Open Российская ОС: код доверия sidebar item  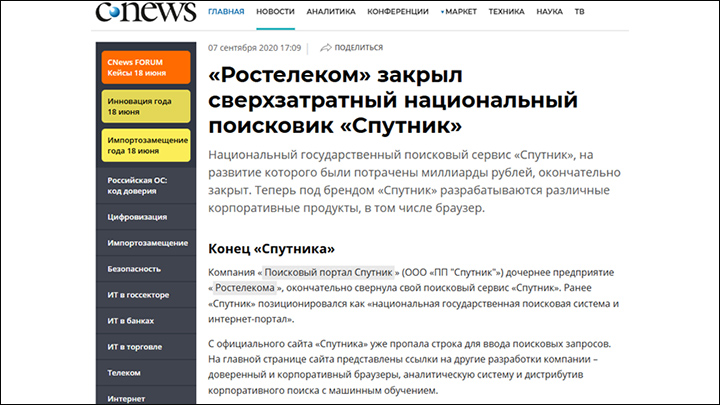(145, 188)
